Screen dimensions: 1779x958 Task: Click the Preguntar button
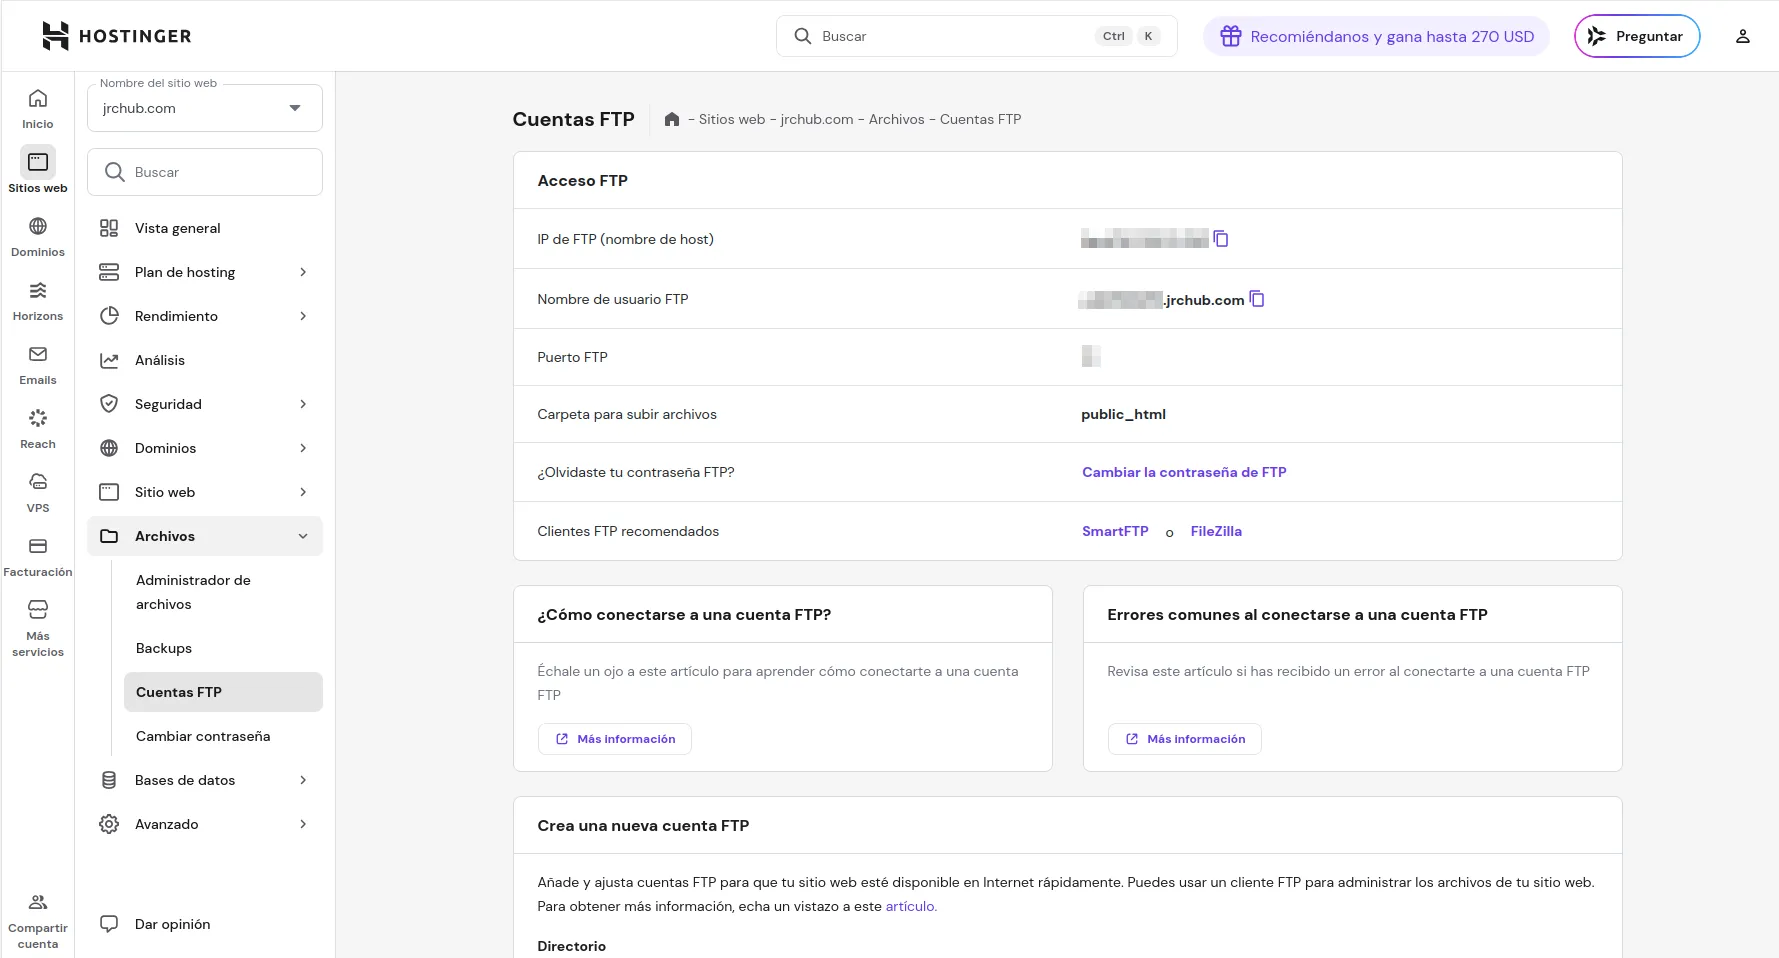[1637, 36]
